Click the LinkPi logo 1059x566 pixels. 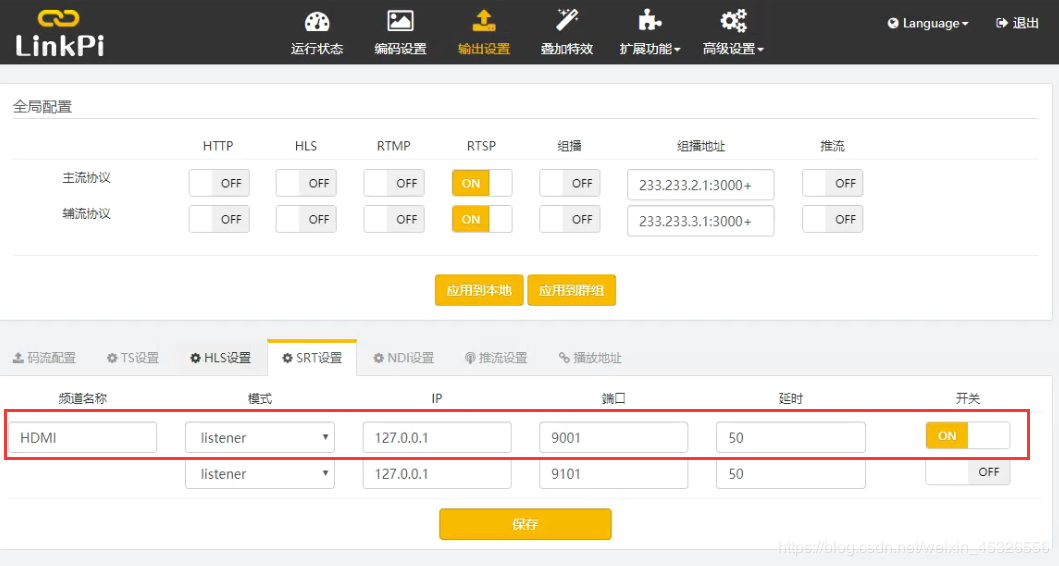click(59, 32)
